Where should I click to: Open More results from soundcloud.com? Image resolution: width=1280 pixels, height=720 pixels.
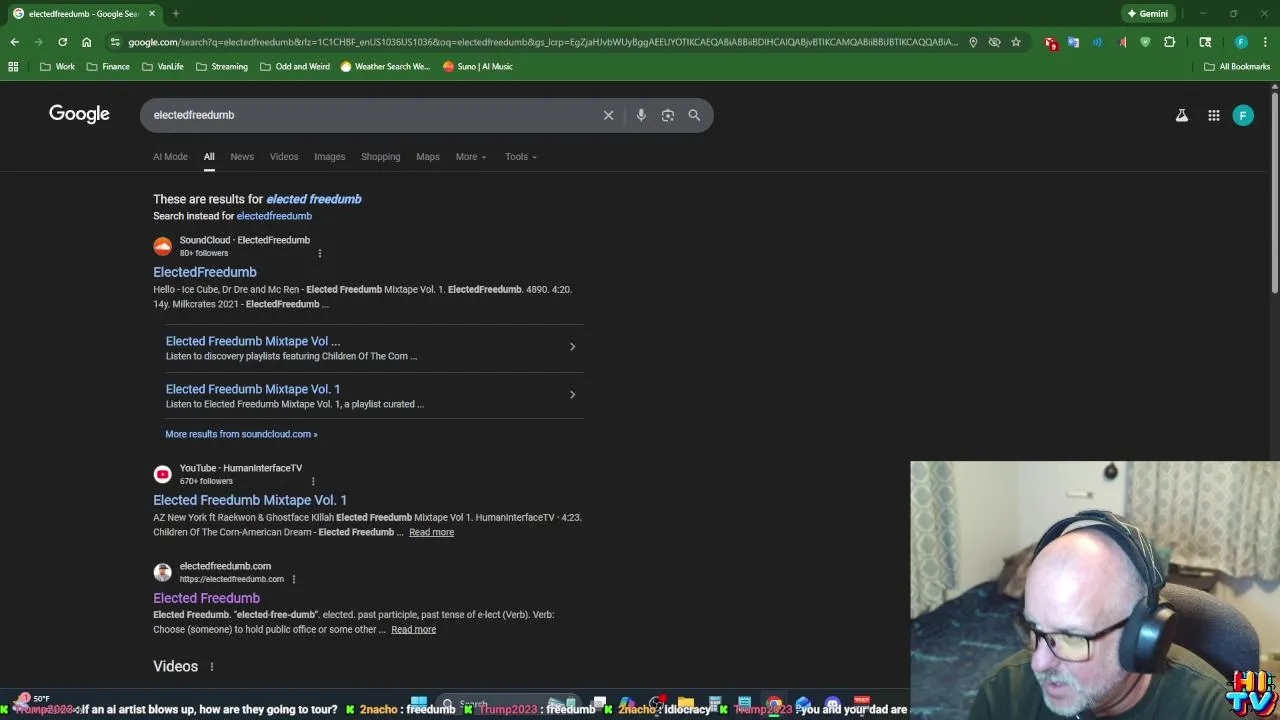[x=241, y=434]
